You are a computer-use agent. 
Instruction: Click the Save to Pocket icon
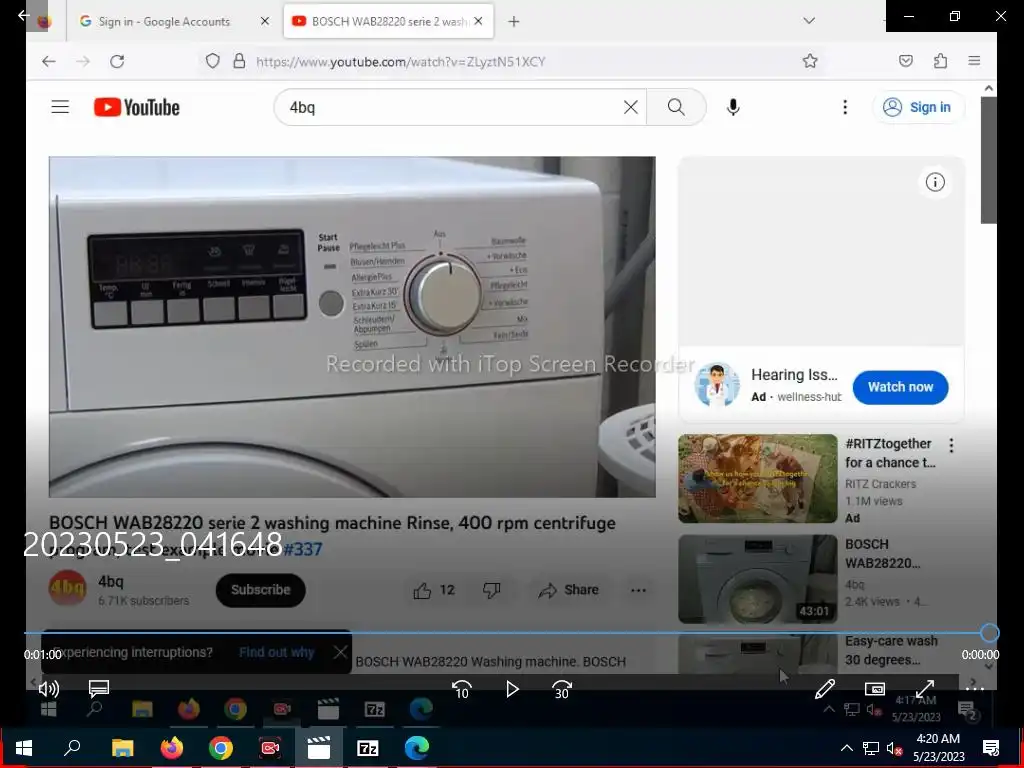[905, 61]
